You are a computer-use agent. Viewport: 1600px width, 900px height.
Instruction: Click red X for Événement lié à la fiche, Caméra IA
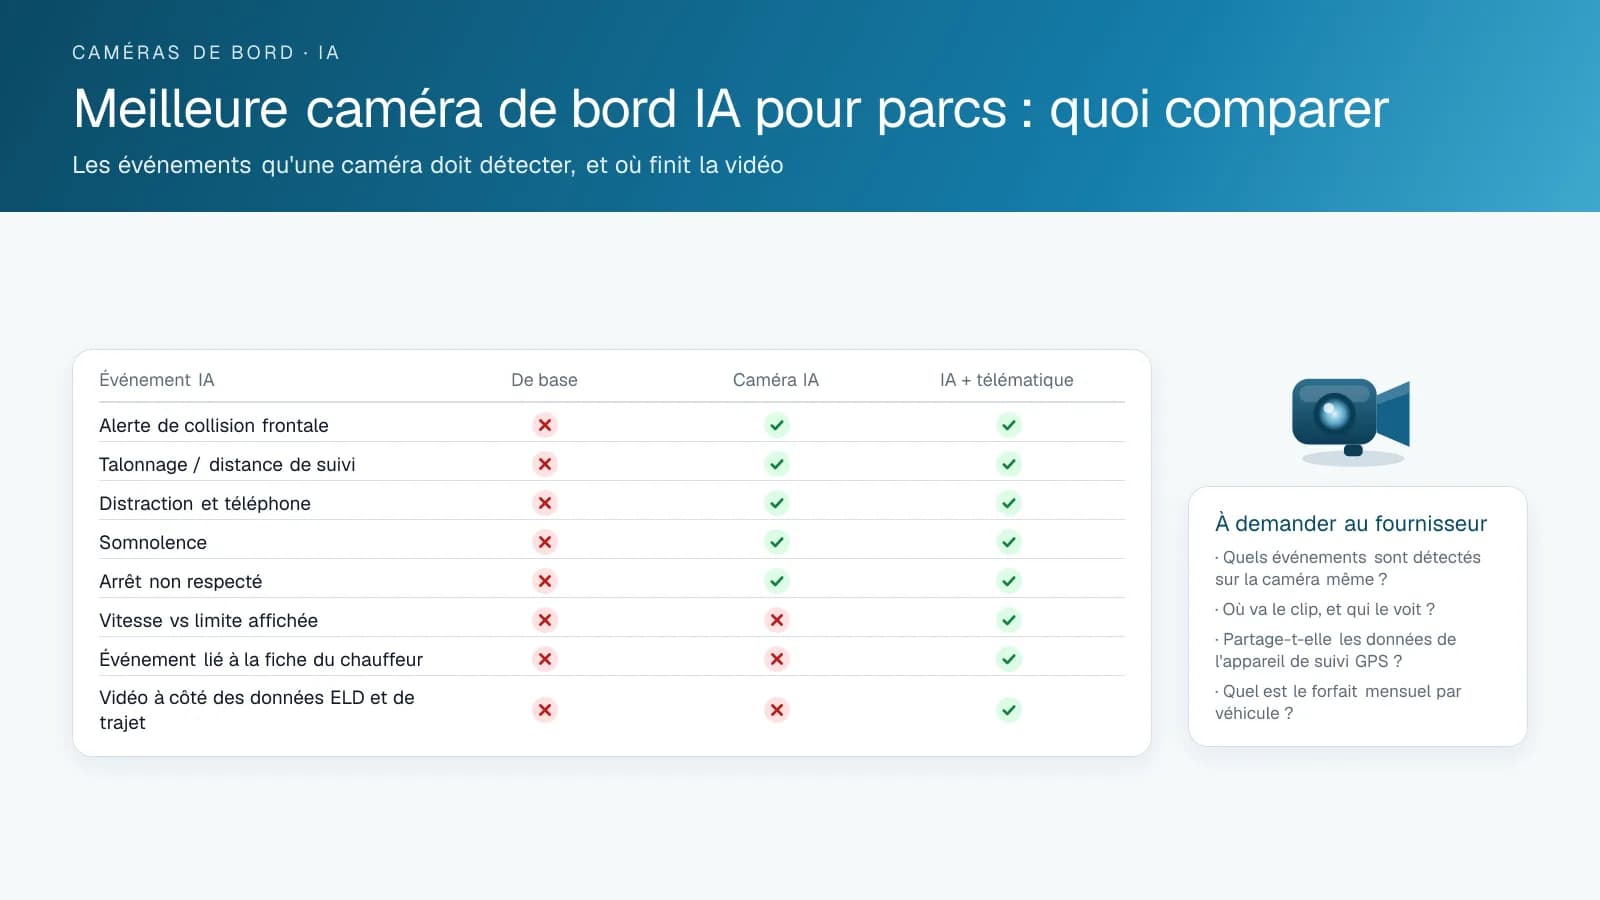(777, 659)
